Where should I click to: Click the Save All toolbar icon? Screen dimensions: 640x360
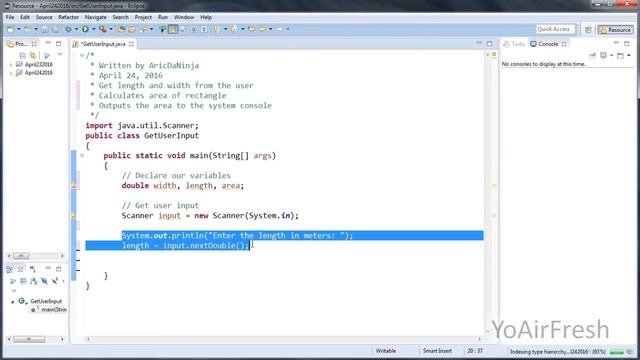pyautogui.click(x=55, y=29)
